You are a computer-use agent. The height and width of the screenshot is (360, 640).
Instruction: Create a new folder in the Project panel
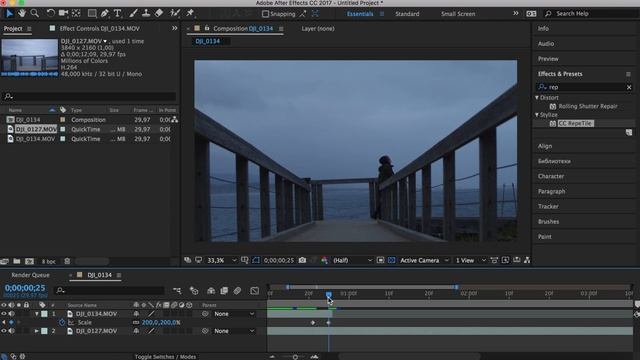pos(17,261)
